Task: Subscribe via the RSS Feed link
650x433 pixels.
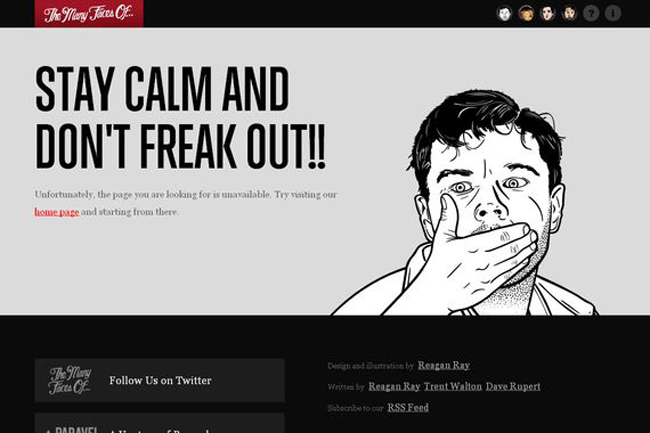Action: point(408,407)
